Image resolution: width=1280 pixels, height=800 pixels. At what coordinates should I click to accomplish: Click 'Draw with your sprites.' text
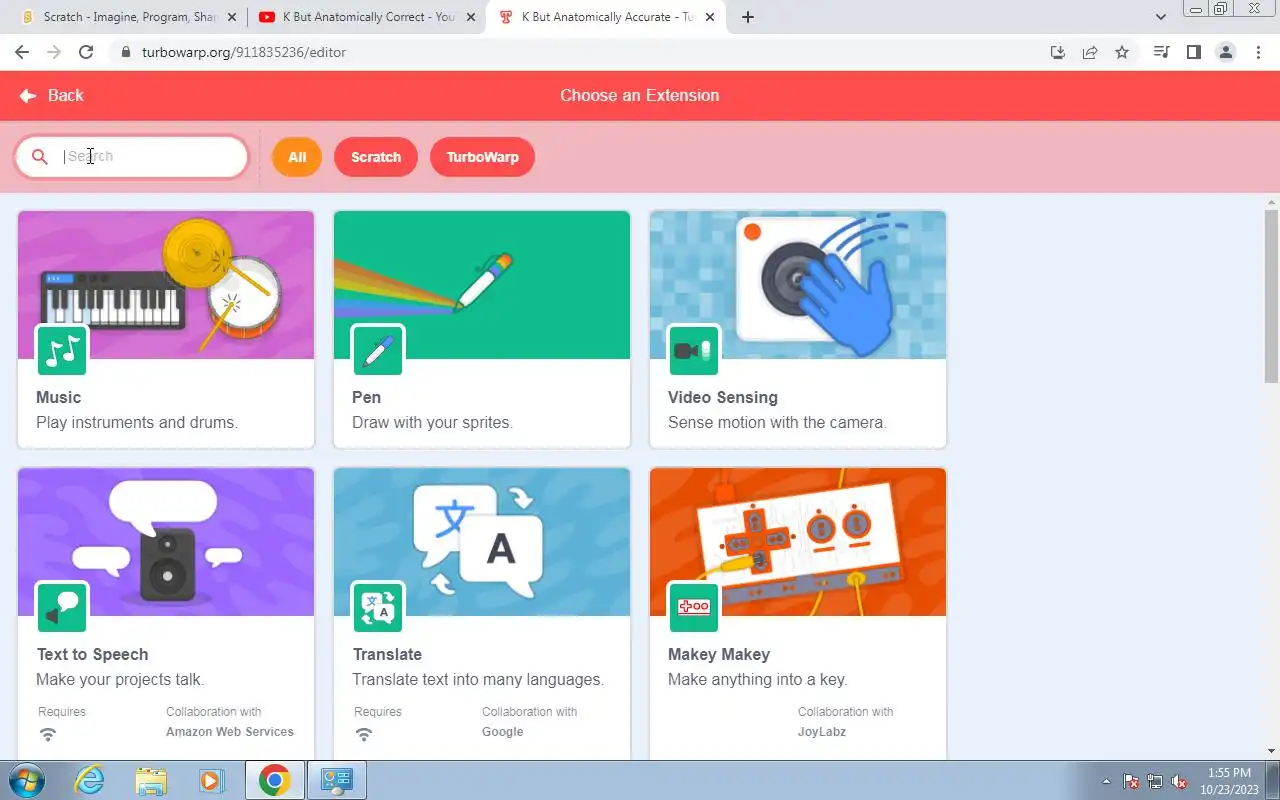[x=432, y=423]
